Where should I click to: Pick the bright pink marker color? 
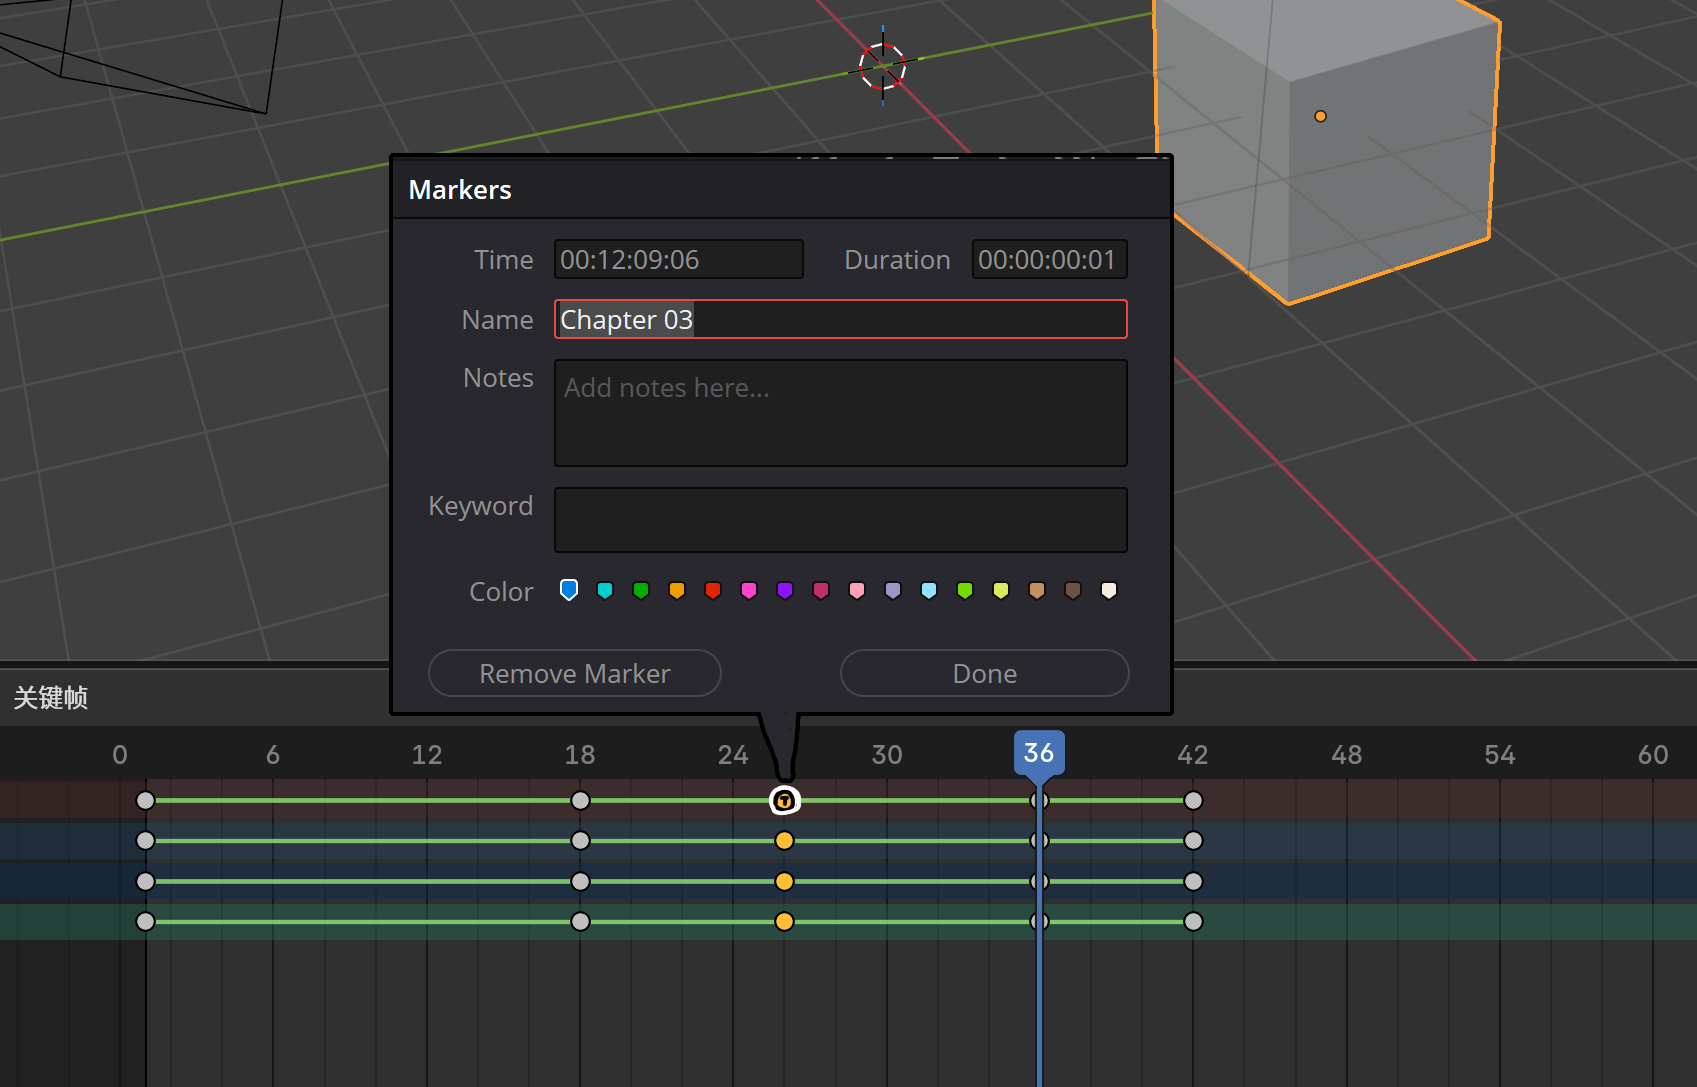749,590
